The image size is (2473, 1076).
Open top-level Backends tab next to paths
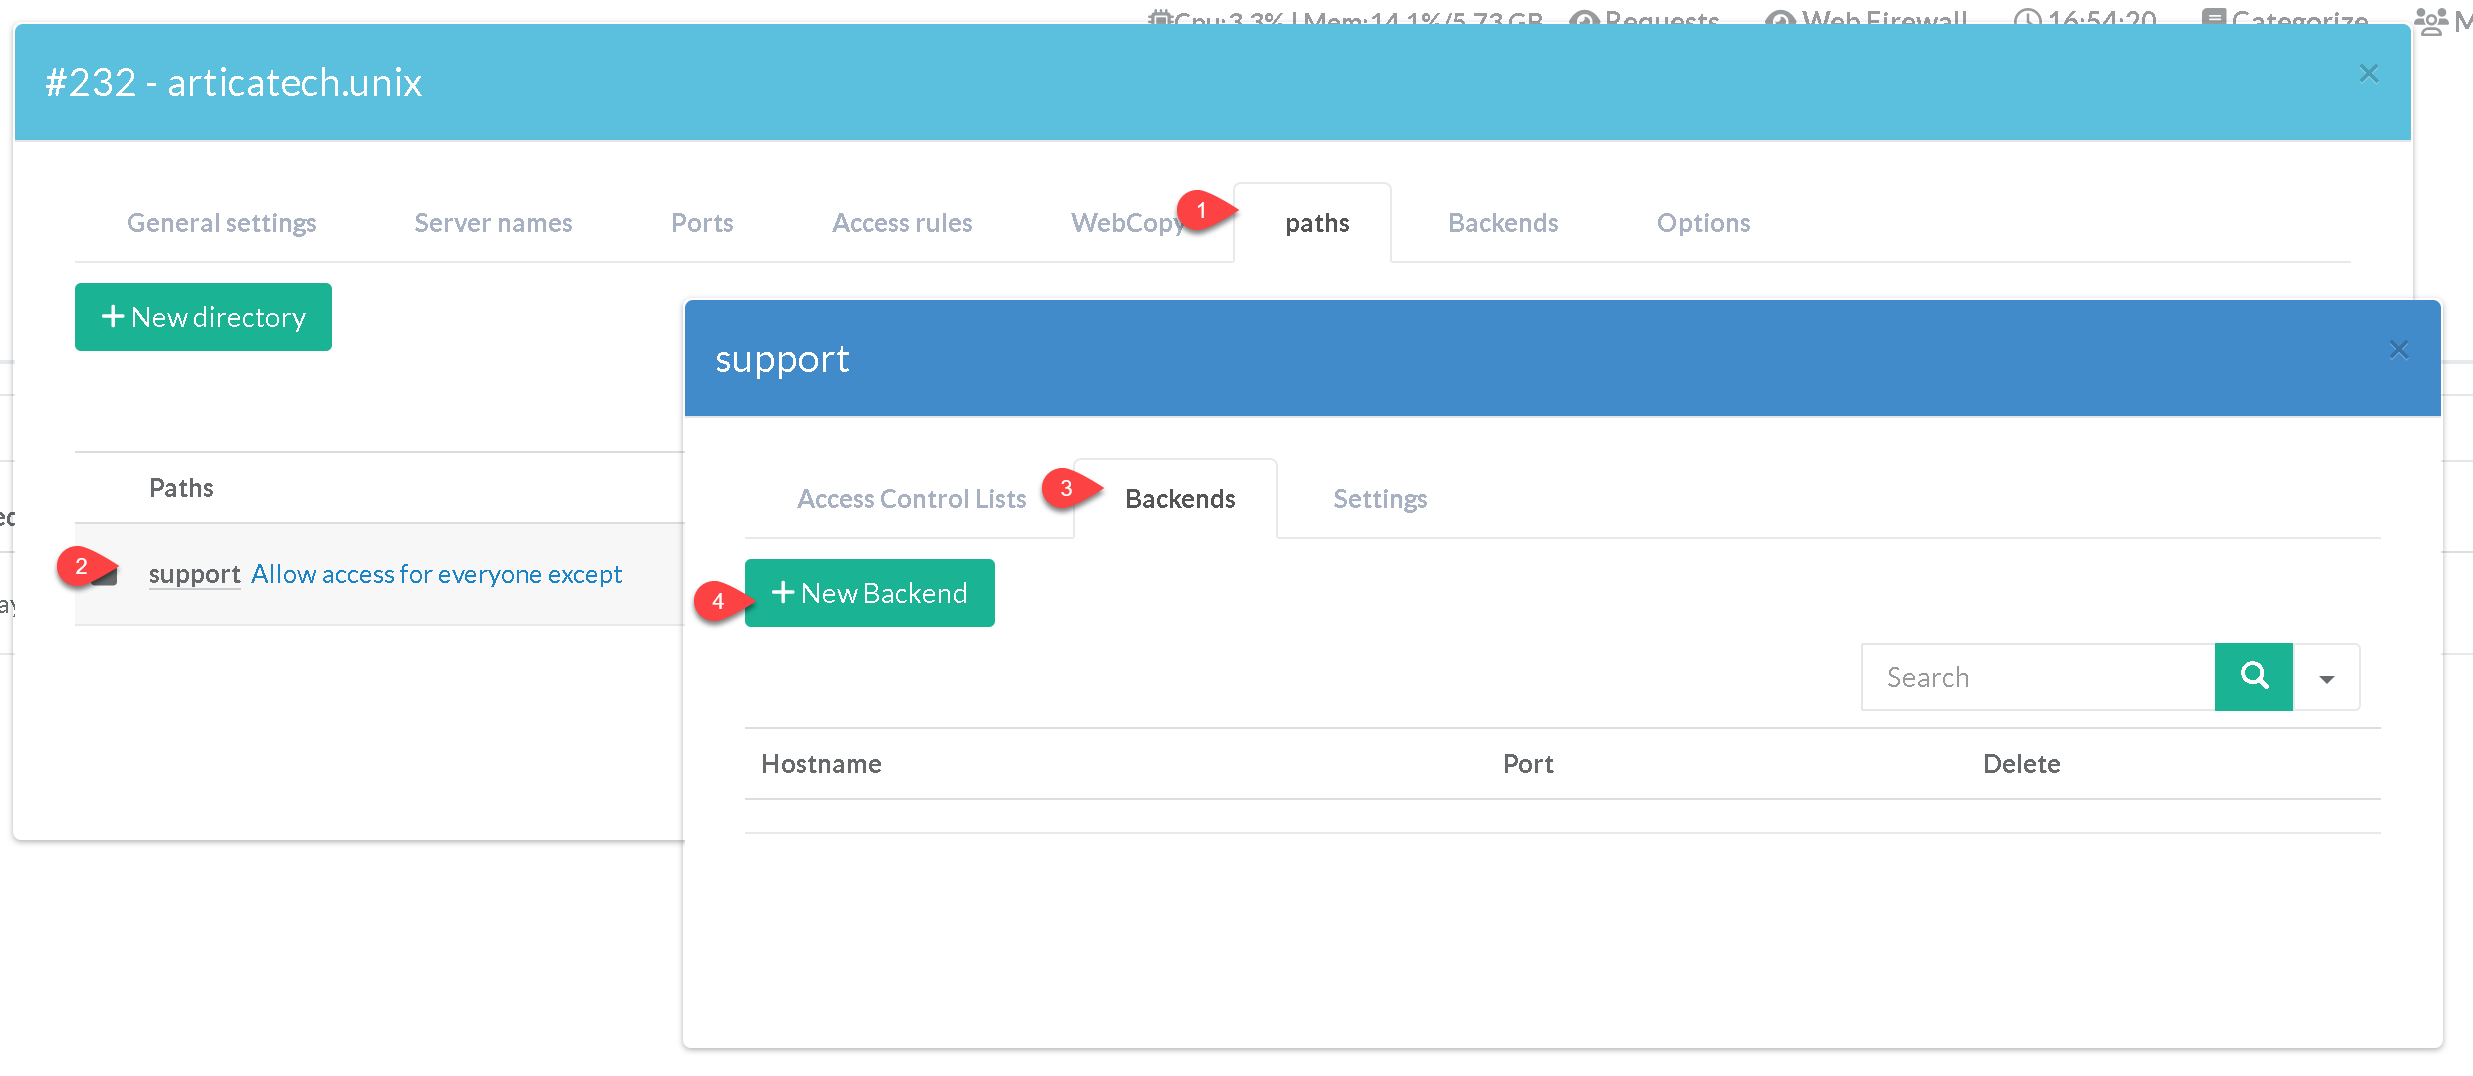(x=1502, y=223)
